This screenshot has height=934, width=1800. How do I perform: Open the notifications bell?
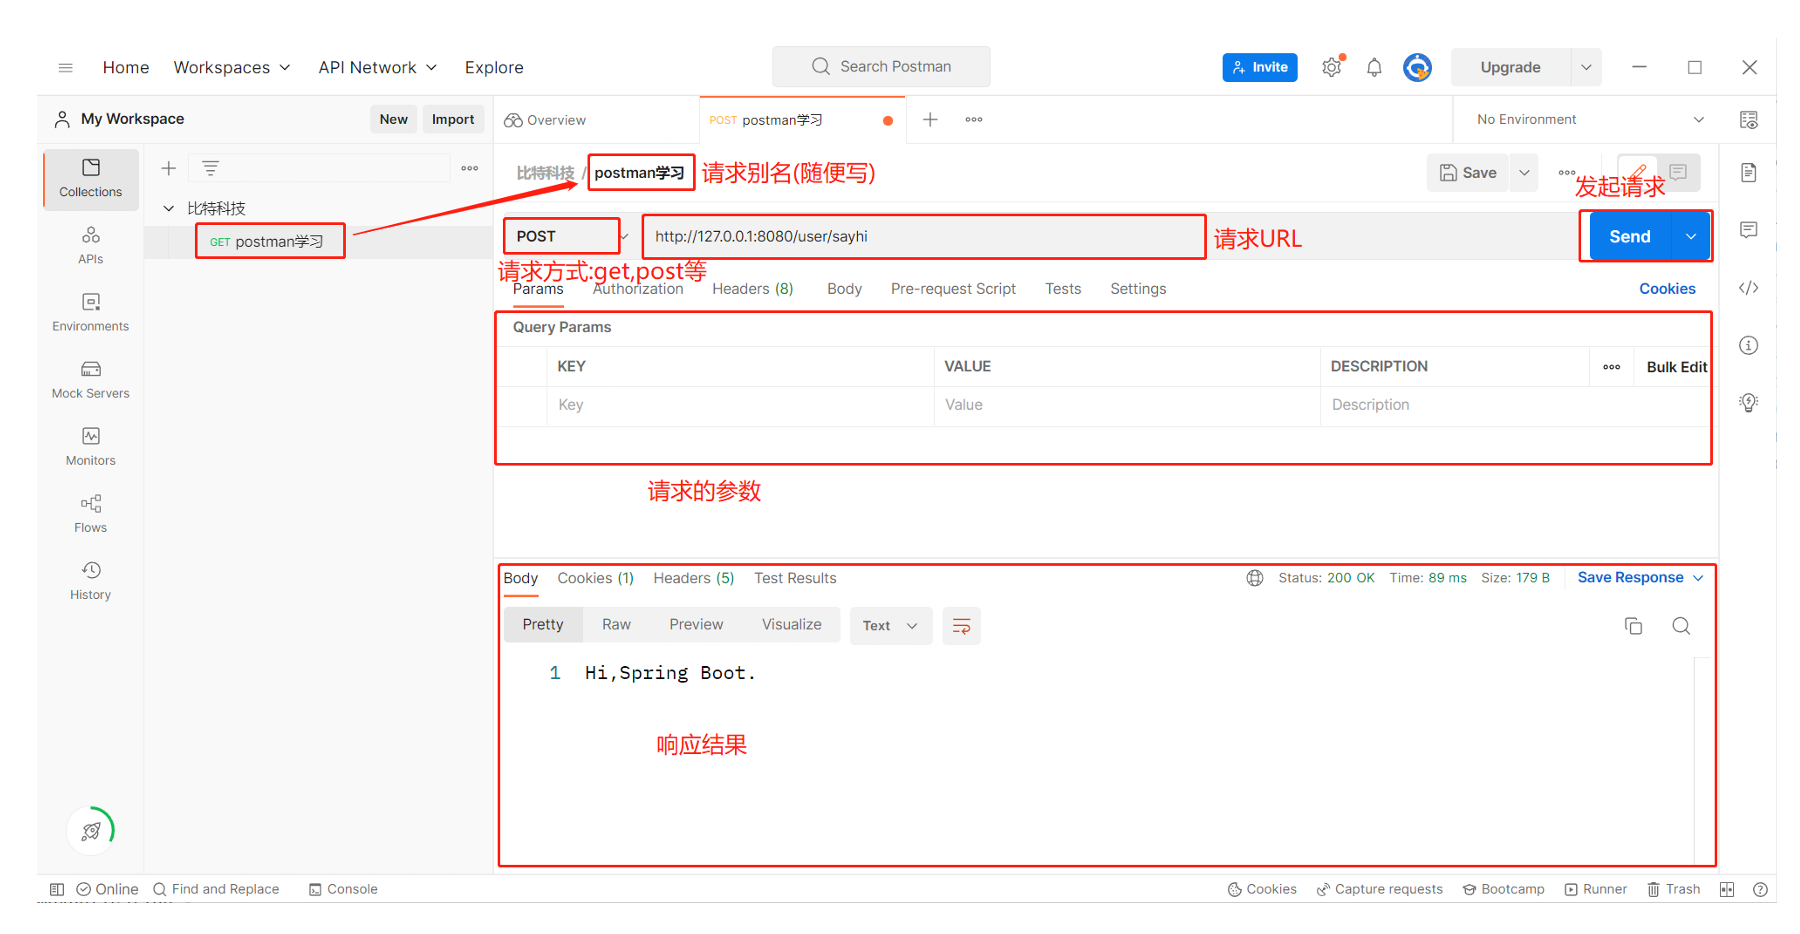click(x=1374, y=67)
